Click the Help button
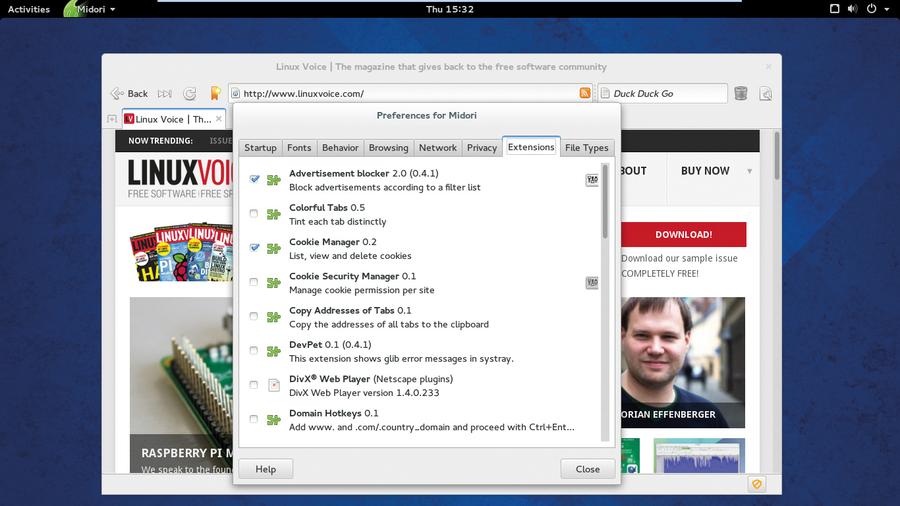 266,469
